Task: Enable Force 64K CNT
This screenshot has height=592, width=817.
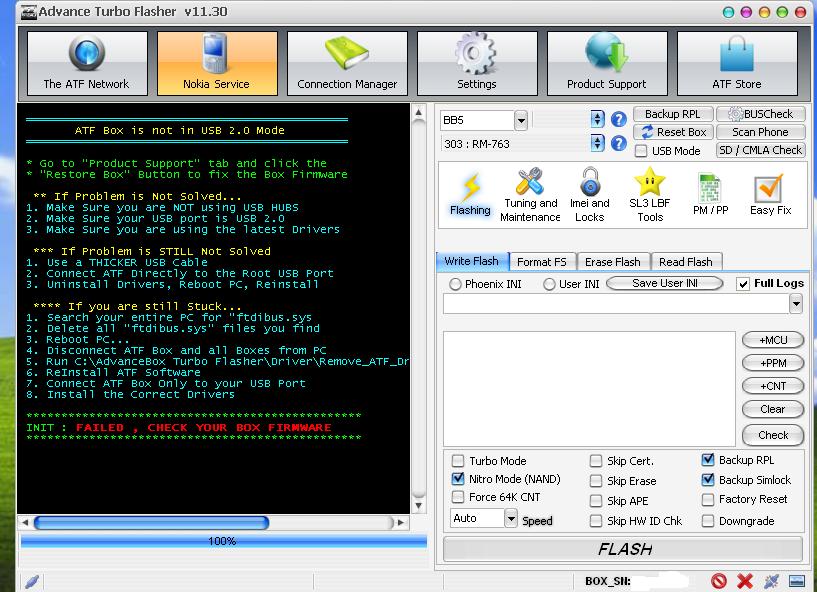Action: click(x=457, y=497)
